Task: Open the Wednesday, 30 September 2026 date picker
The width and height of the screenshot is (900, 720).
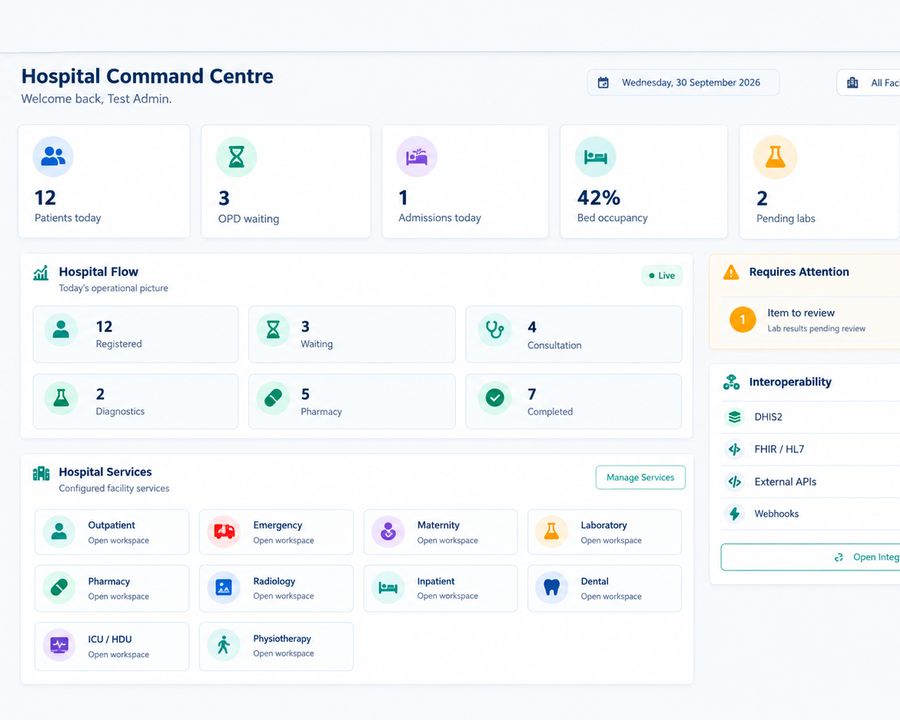Action: [683, 83]
